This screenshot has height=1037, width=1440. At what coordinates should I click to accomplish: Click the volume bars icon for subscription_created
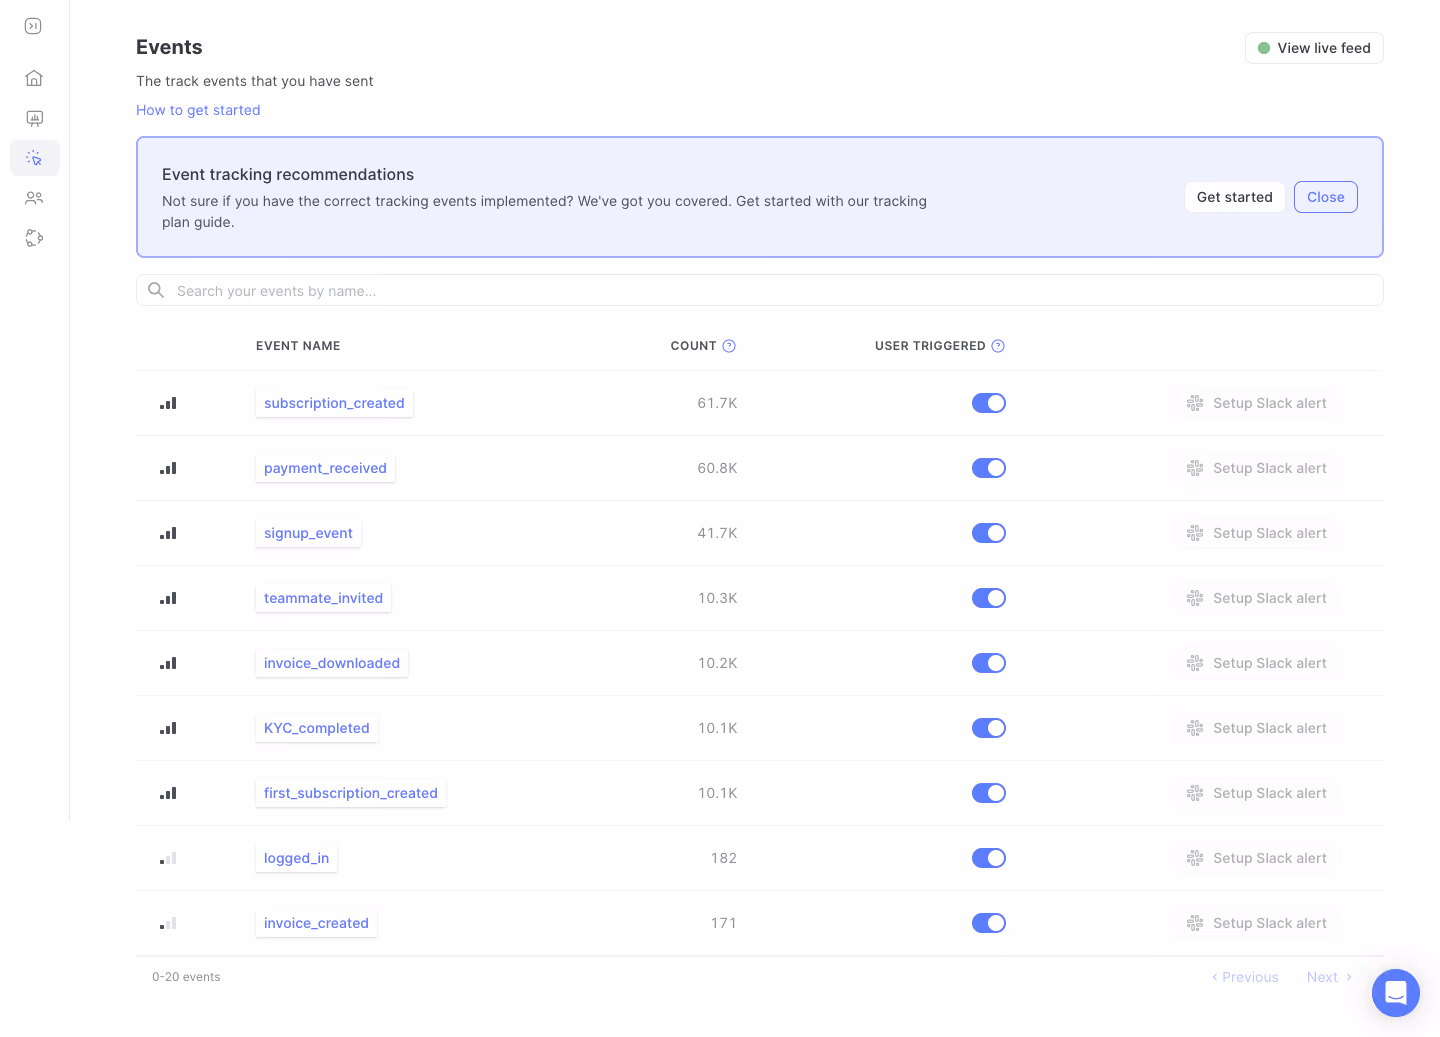(x=168, y=403)
